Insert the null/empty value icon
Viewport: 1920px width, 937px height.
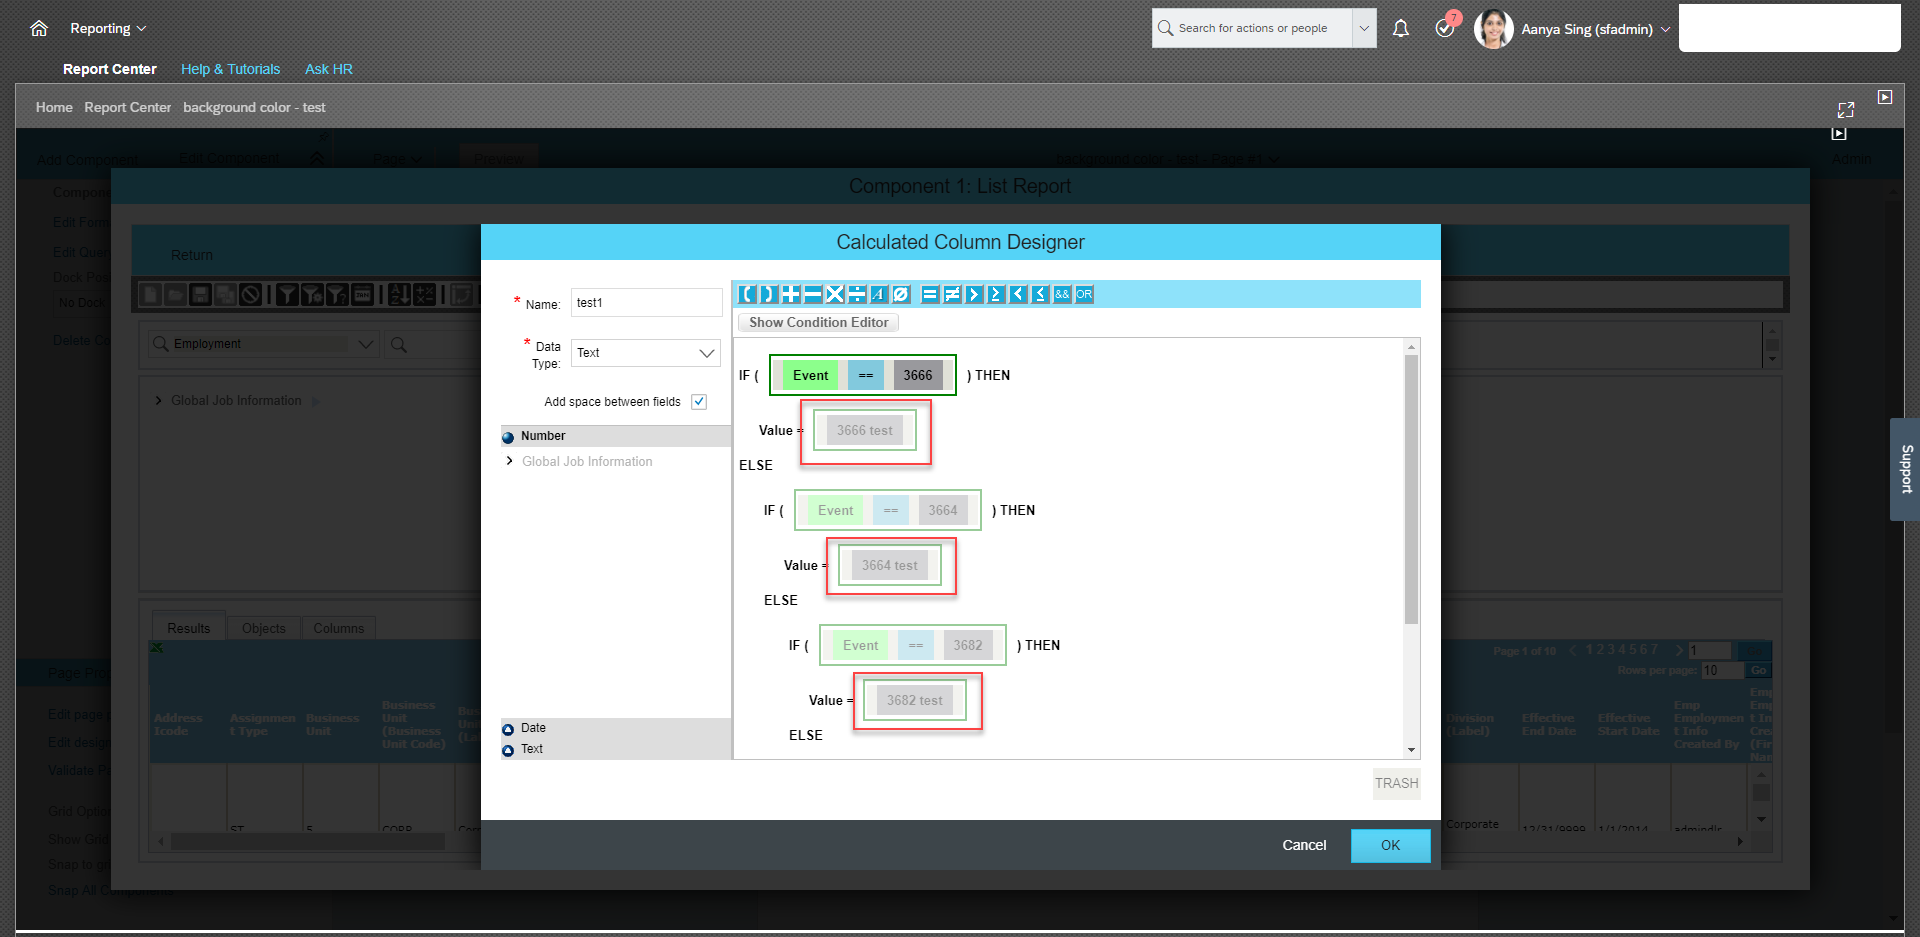[x=900, y=294]
